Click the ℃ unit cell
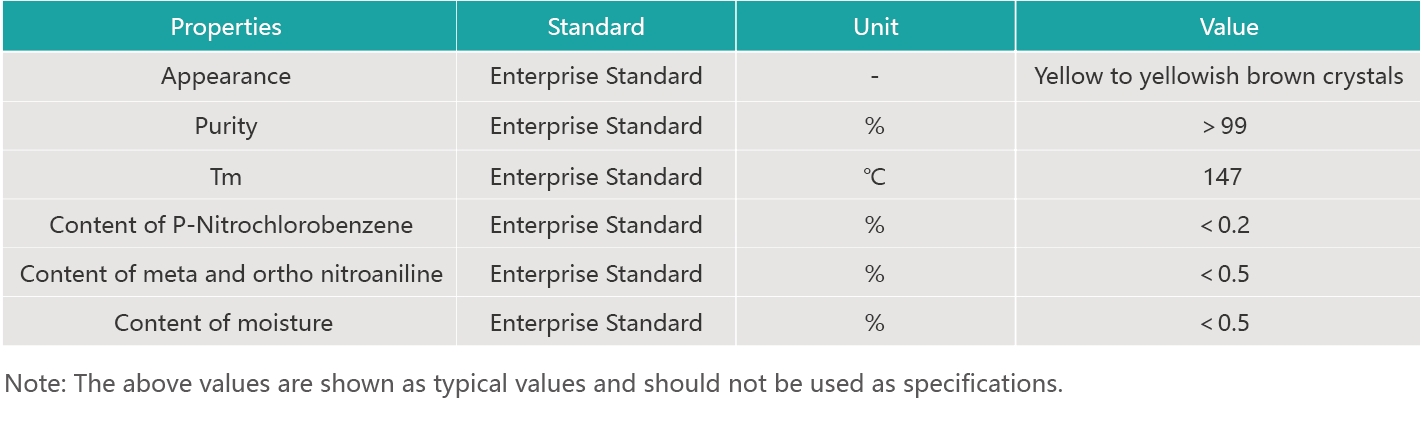The image size is (1422, 427). pyautogui.click(x=875, y=177)
